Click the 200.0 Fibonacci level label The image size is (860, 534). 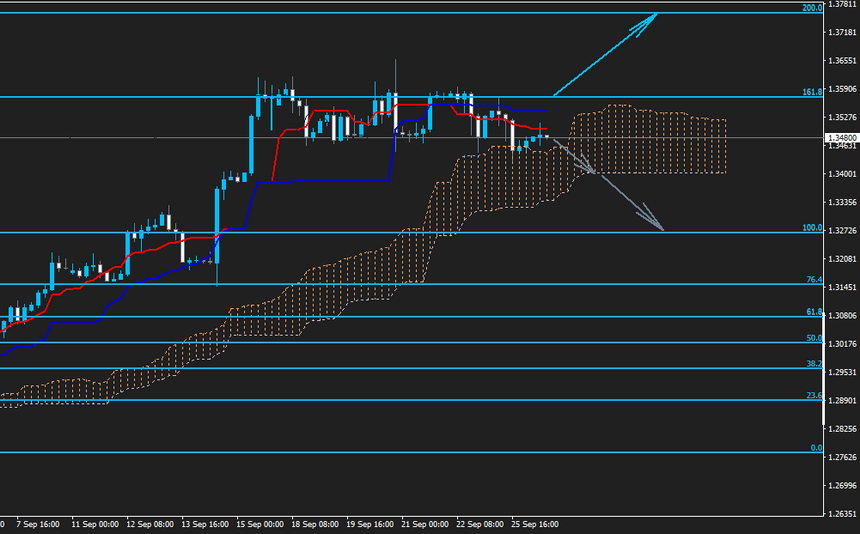[812, 8]
